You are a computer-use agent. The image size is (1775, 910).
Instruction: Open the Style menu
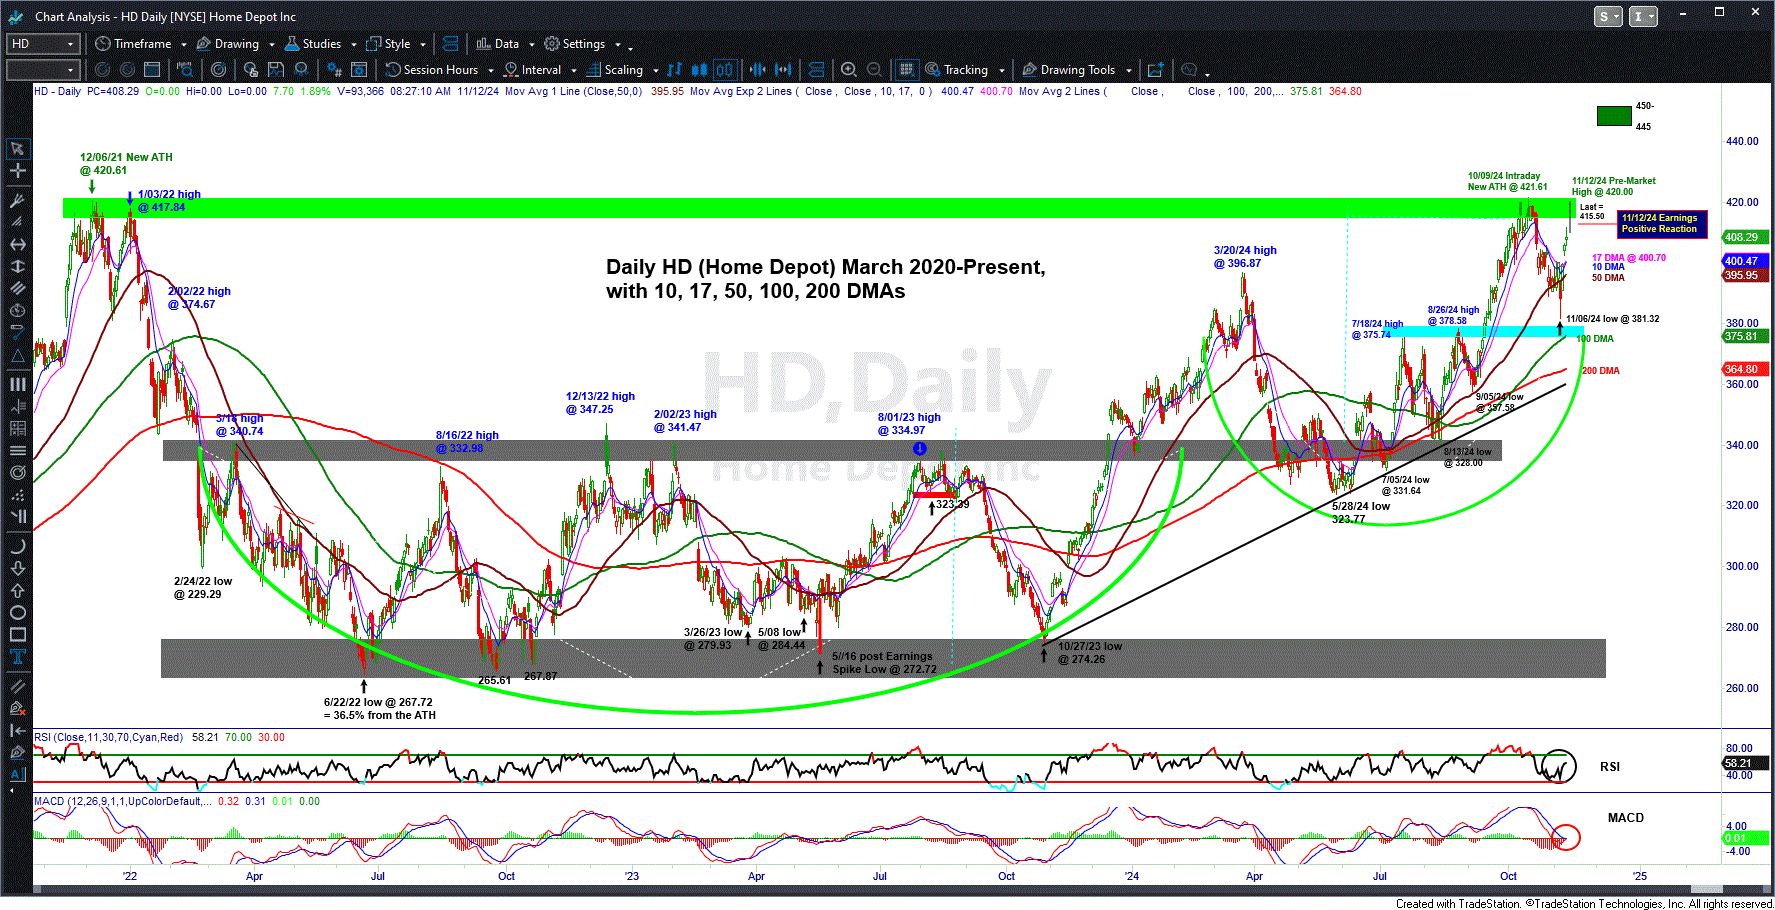click(389, 44)
